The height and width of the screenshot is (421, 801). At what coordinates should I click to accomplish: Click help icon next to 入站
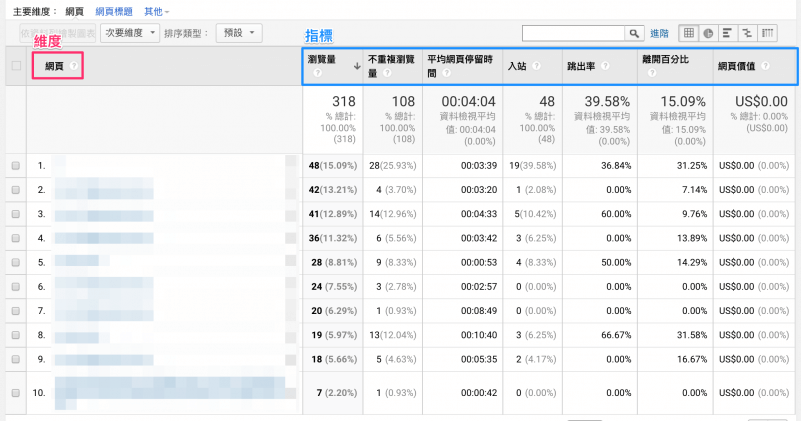pyautogui.click(x=536, y=66)
